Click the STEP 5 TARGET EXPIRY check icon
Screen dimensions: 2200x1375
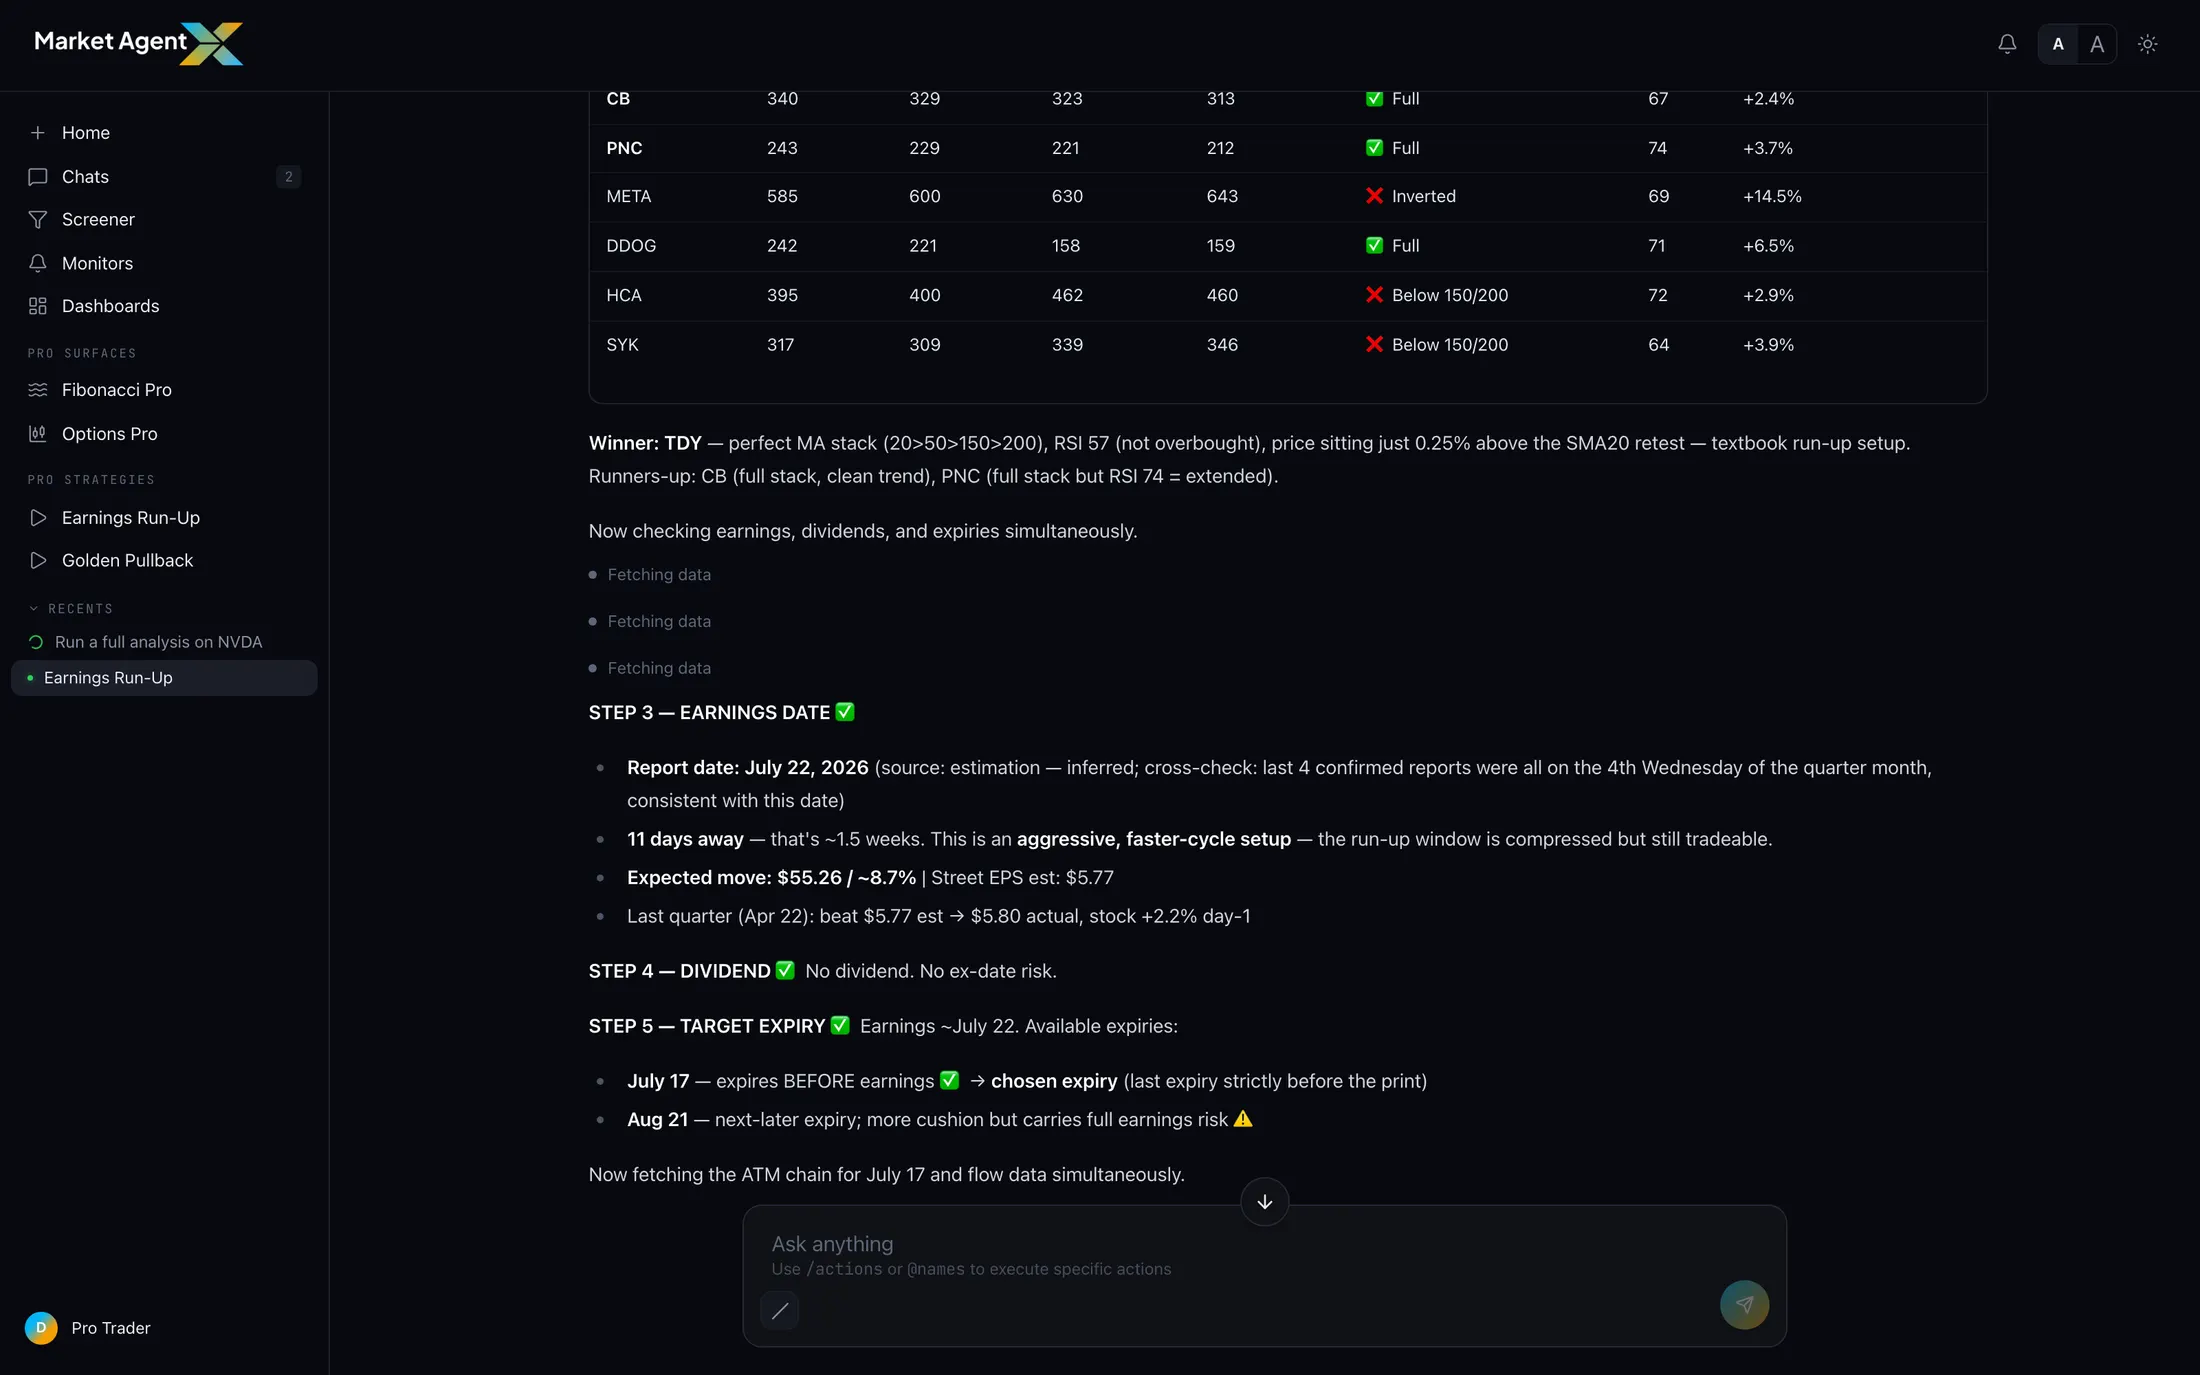click(840, 1025)
